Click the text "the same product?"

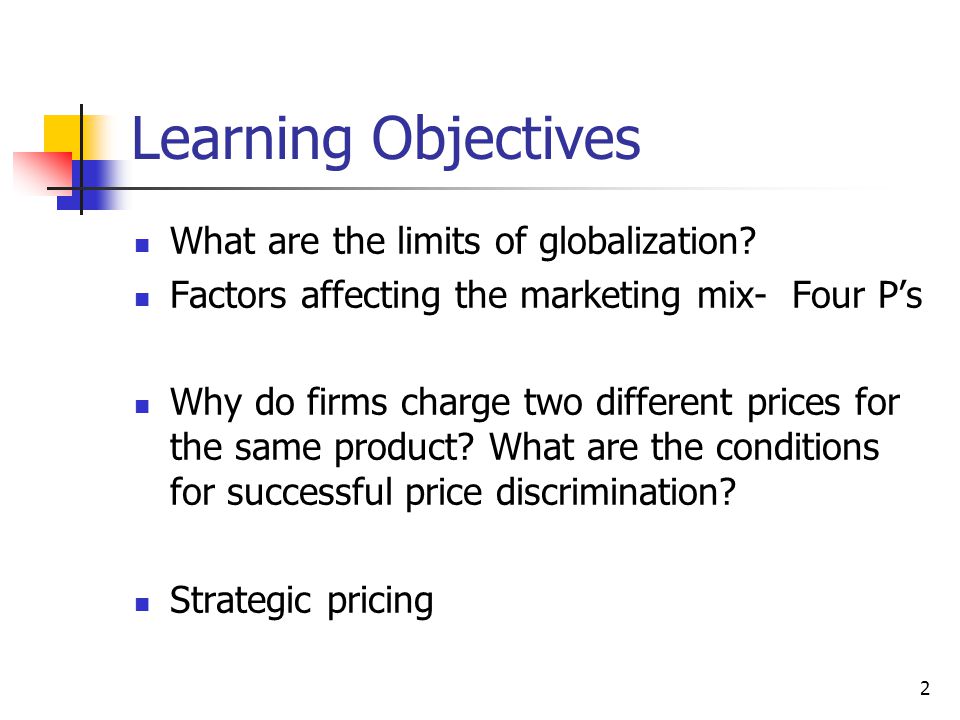pos(322,448)
